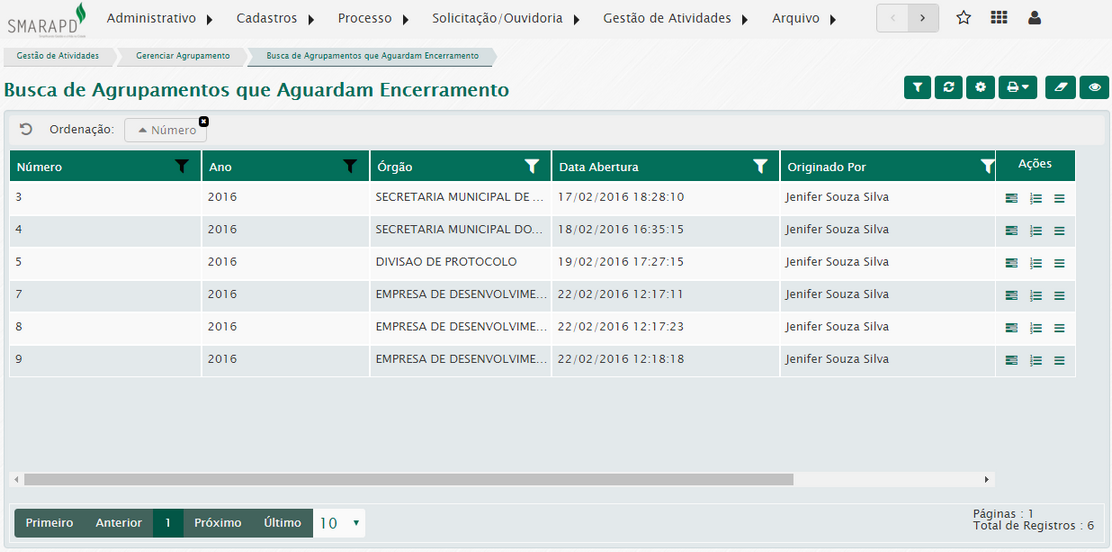Screen dimensions: 1112x552
Task: Add page to favorites with star icon
Action: click(963, 18)
